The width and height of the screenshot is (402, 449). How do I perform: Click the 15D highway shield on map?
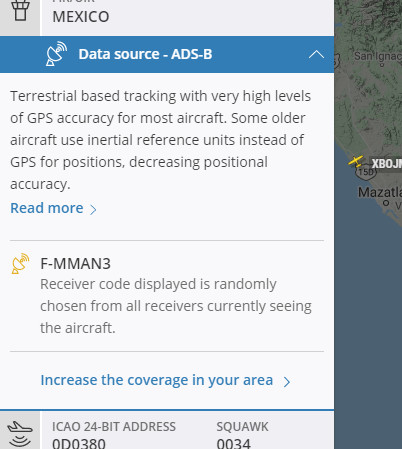tap(366, 172)
